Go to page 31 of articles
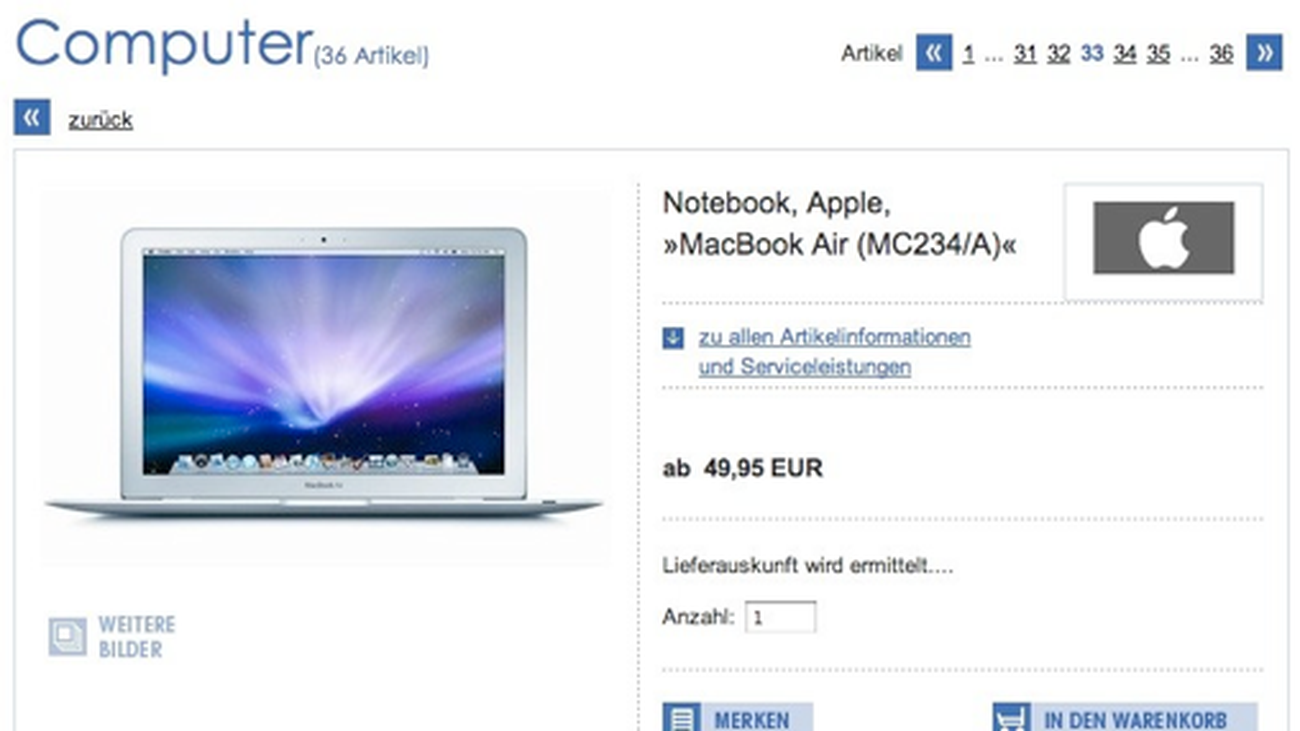This screenshot has height=731, width=1300. pos(1025,53)
